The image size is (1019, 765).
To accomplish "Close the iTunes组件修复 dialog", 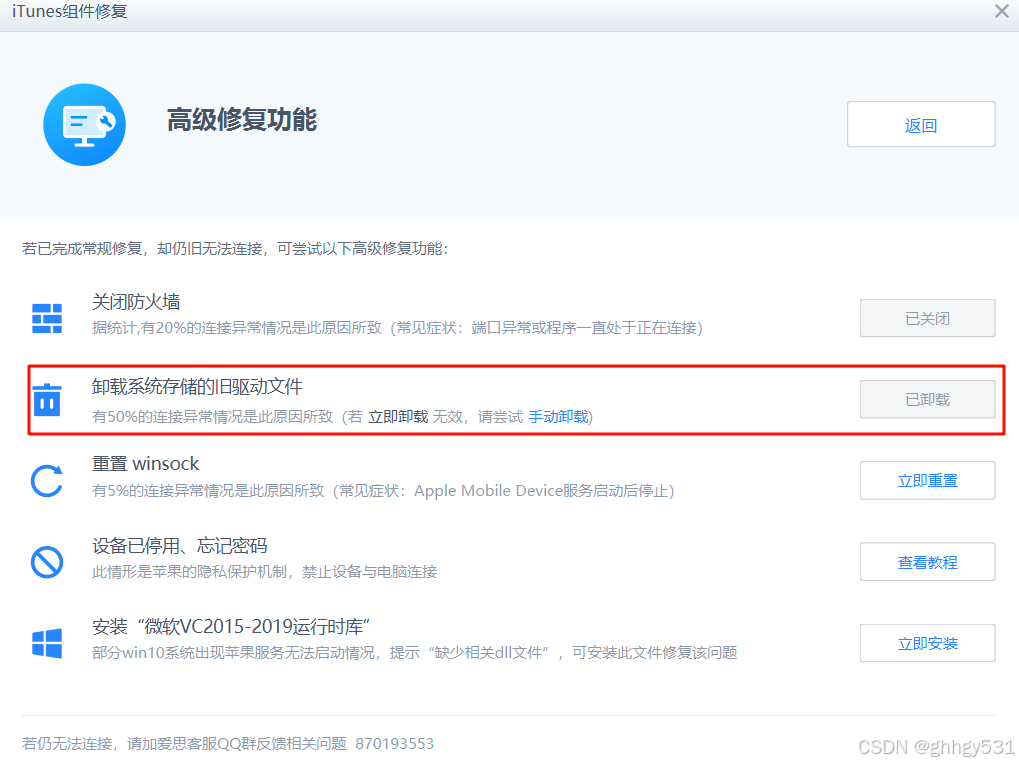I will (x=1001, y=11).
